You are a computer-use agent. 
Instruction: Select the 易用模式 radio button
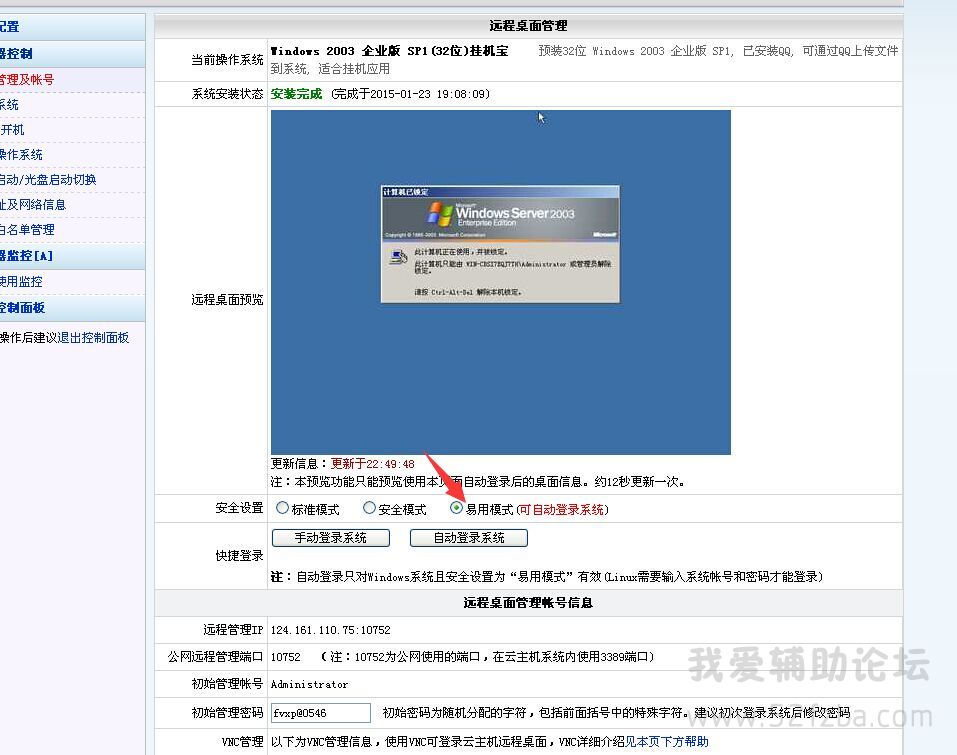[456, 508]
